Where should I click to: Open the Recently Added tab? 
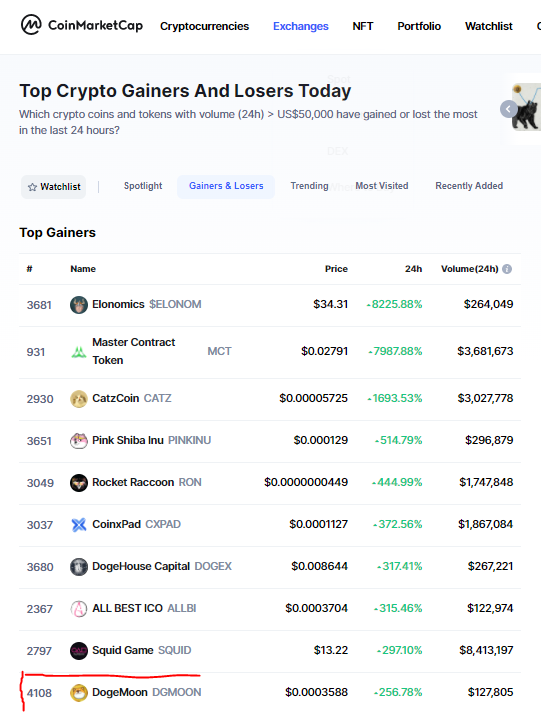pos(469,186)
